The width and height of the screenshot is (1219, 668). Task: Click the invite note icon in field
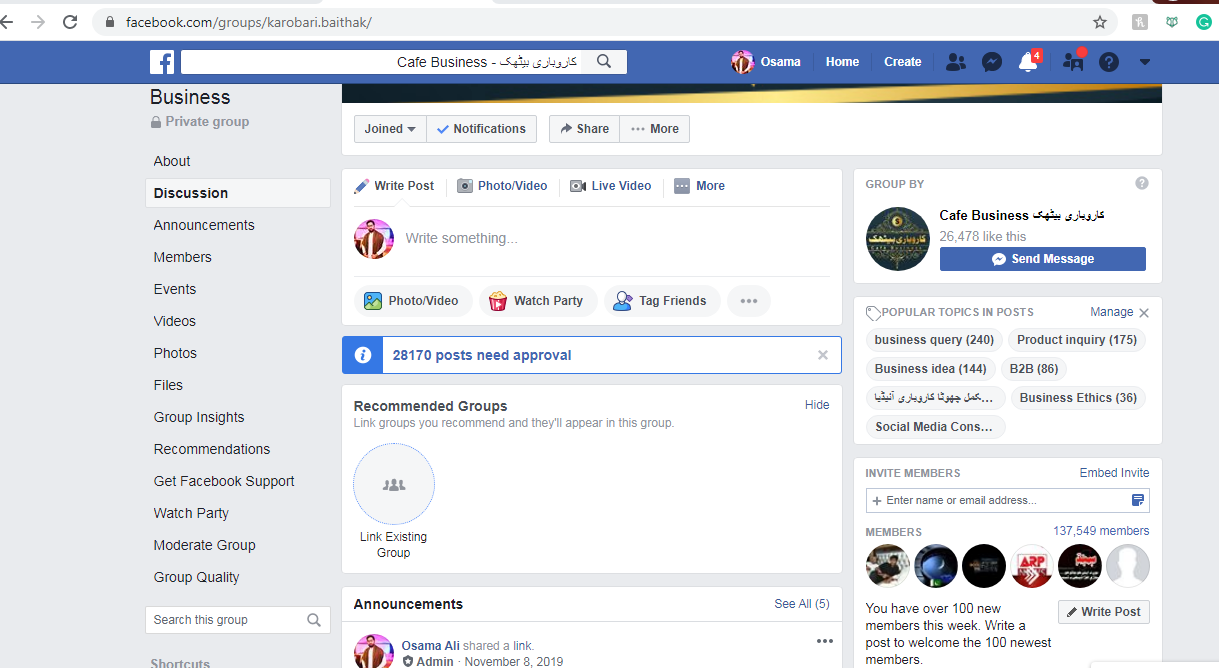tap(1138, 500)
